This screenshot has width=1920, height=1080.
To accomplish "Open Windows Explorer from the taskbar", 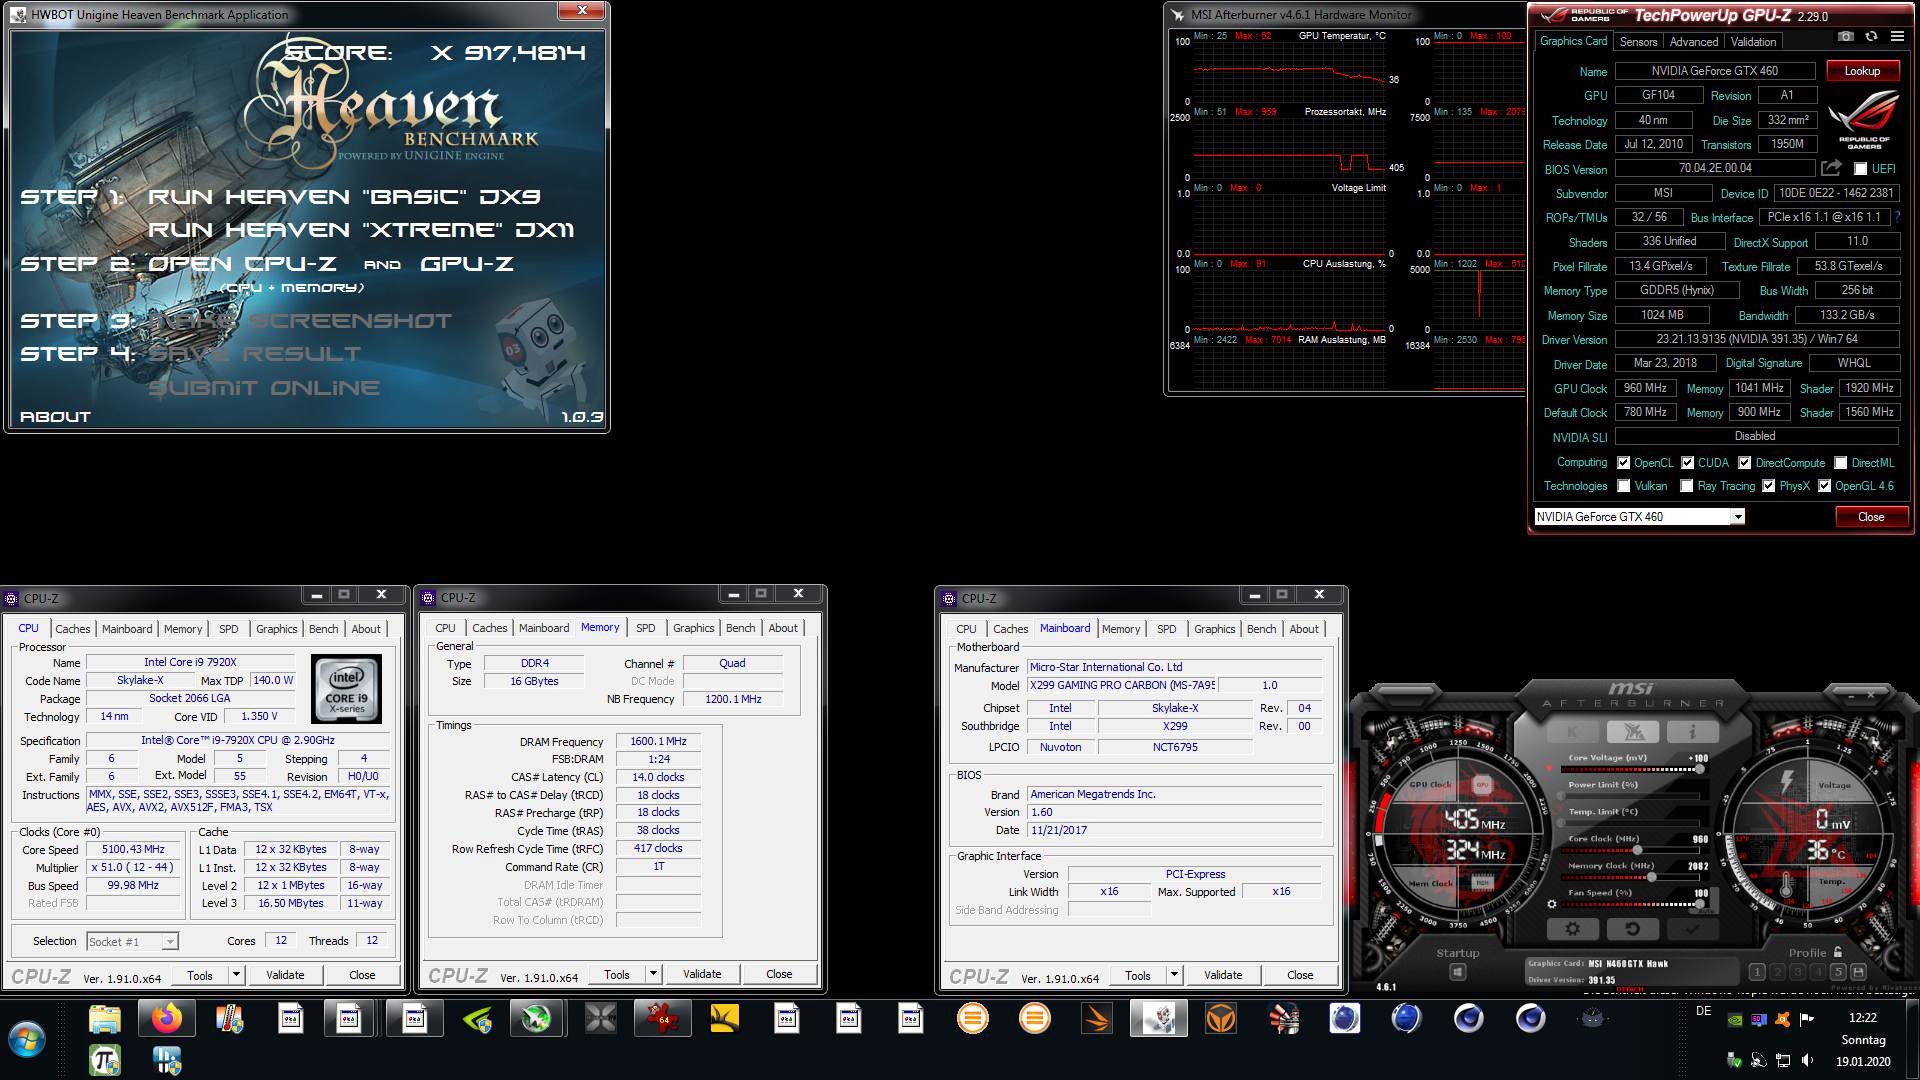I will pyautogui.click(x=105, y=1019).
